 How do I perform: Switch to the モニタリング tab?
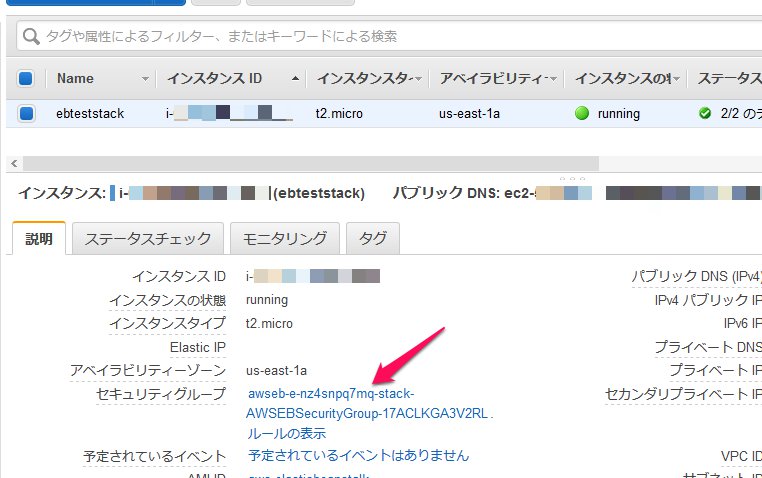pyautogui.click(x=287, y=238)
